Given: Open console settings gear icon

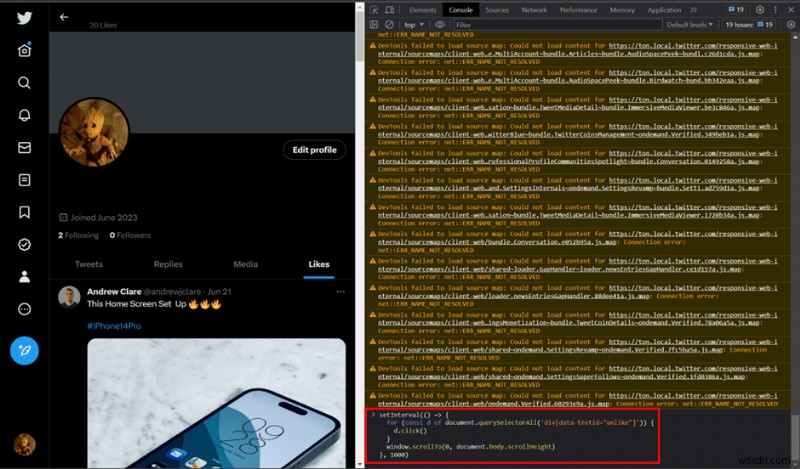Looking at the screenshot, I should 791,24.
